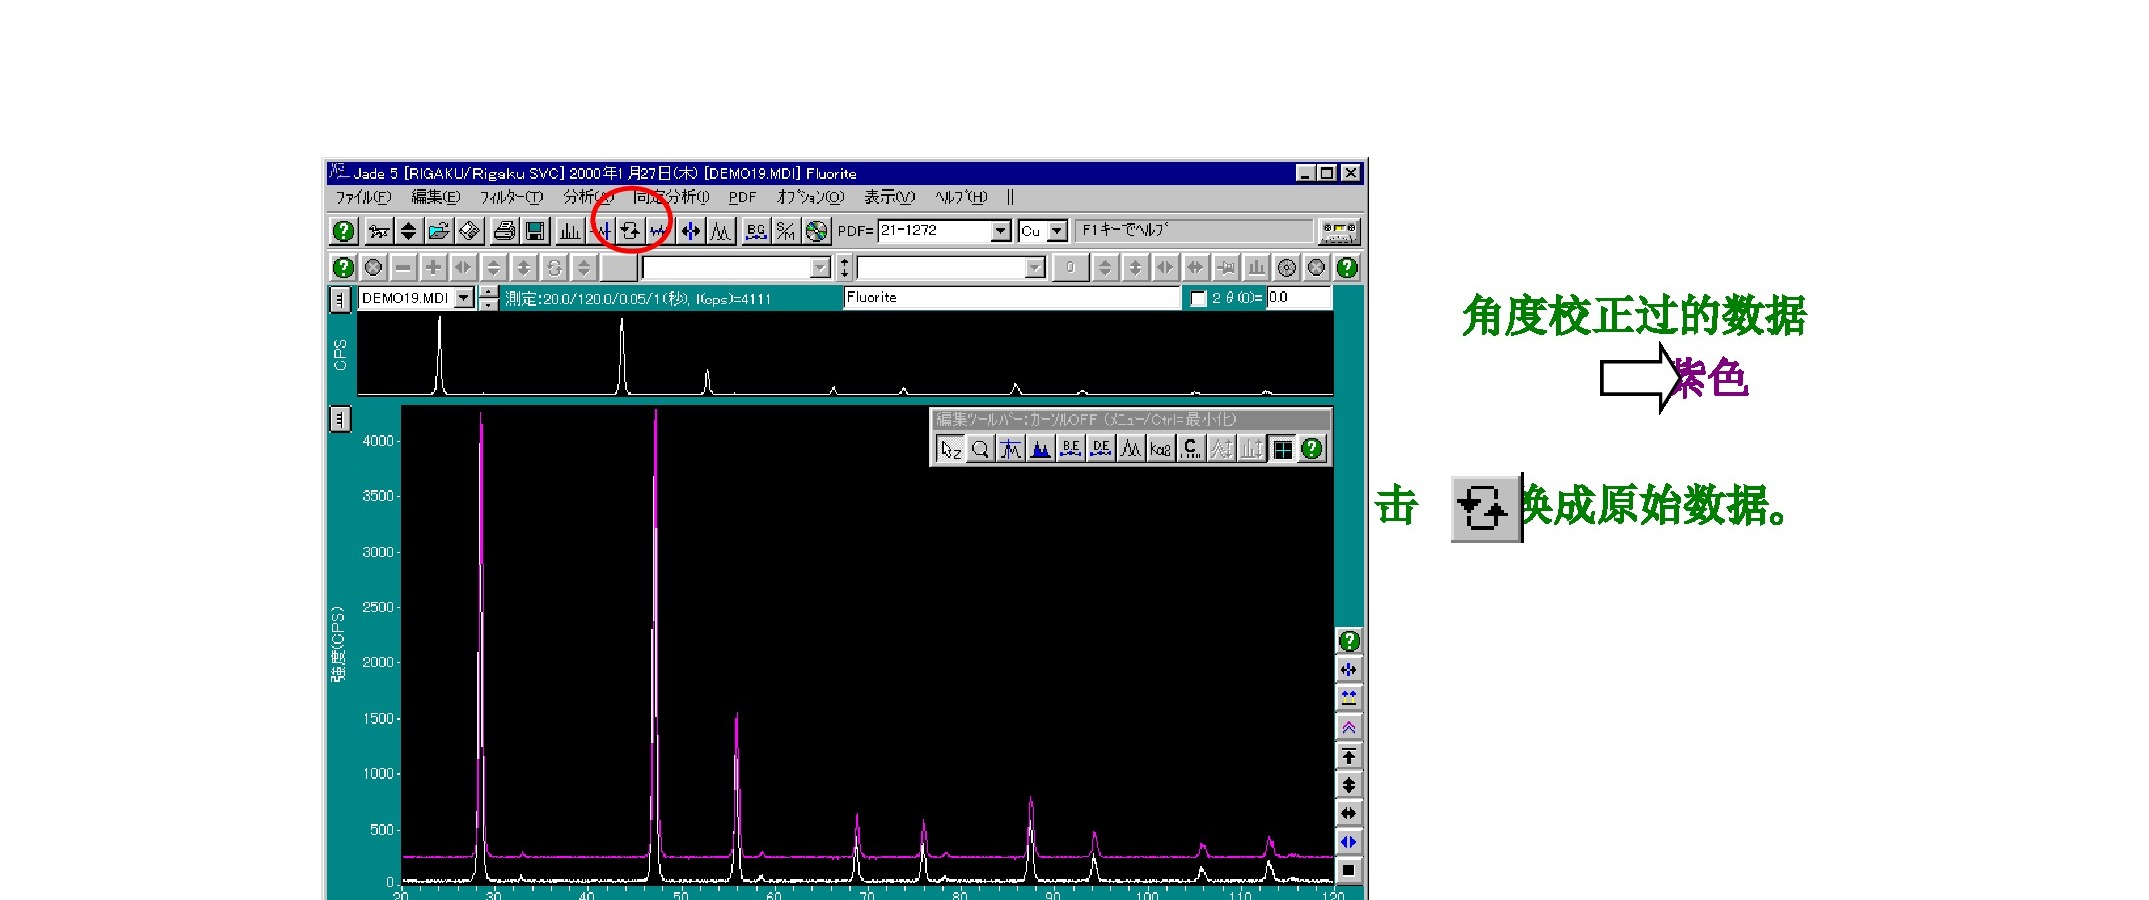
Task: Open the 表示(V) menu
Action: [x=889, y=197]
